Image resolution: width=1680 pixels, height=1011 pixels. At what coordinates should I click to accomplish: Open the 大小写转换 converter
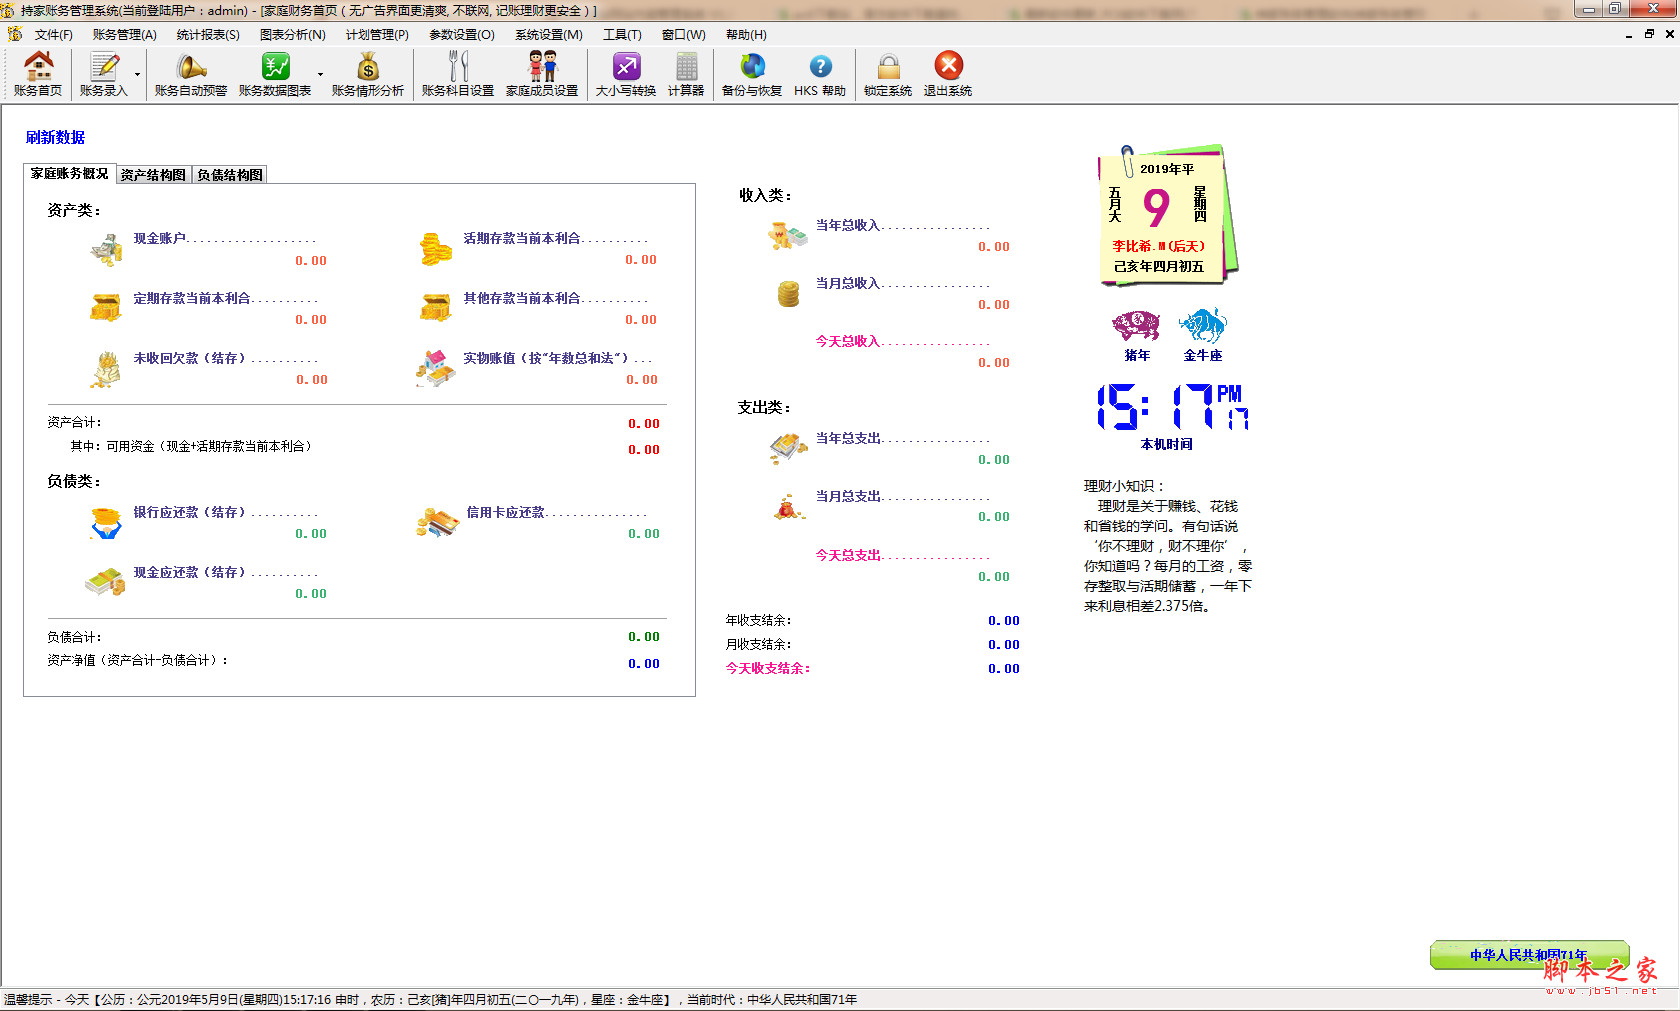tap(625, 74)
